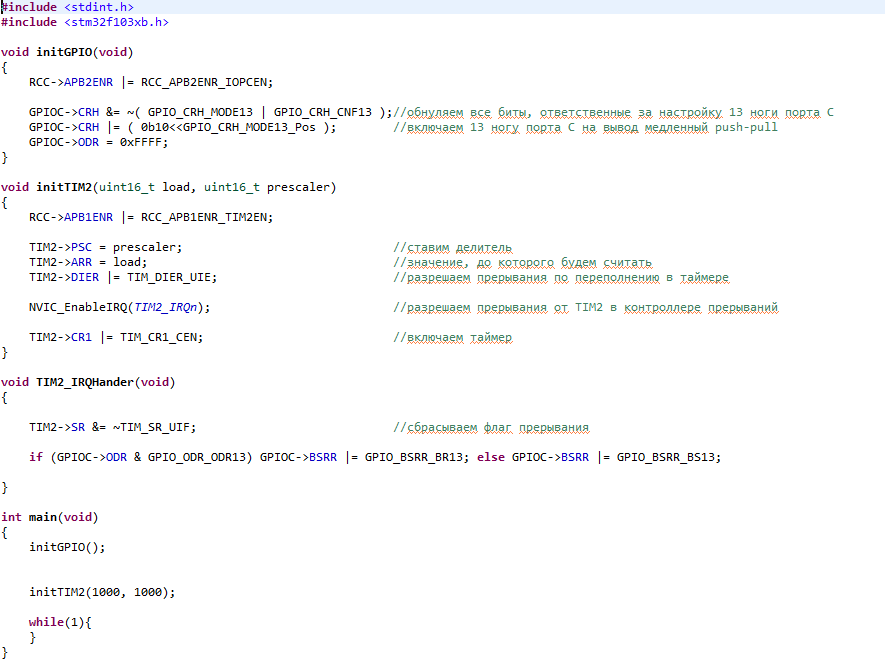
Task: Click the TIM2_IRQn argument
Action: tap(165, 307)
